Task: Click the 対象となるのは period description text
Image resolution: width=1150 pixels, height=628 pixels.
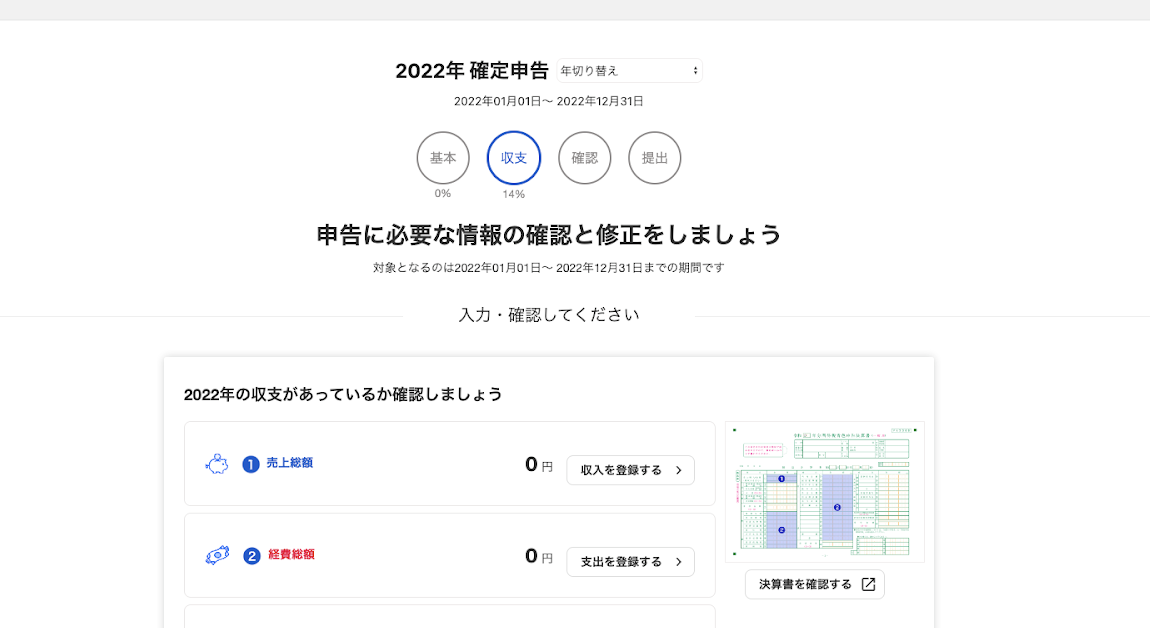Action: pyautogui.click(x=549, y=268)
